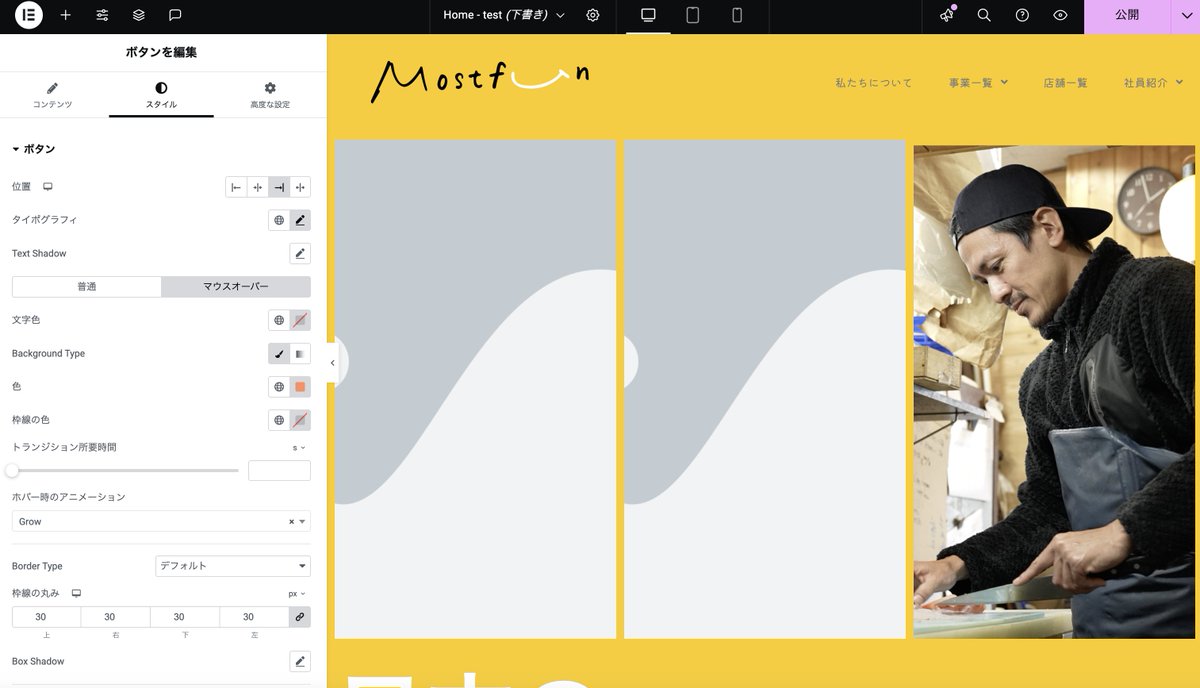Edit typography with pencil icon
Viewport: 1200px width, 688px height.
[x=300, y=220]
